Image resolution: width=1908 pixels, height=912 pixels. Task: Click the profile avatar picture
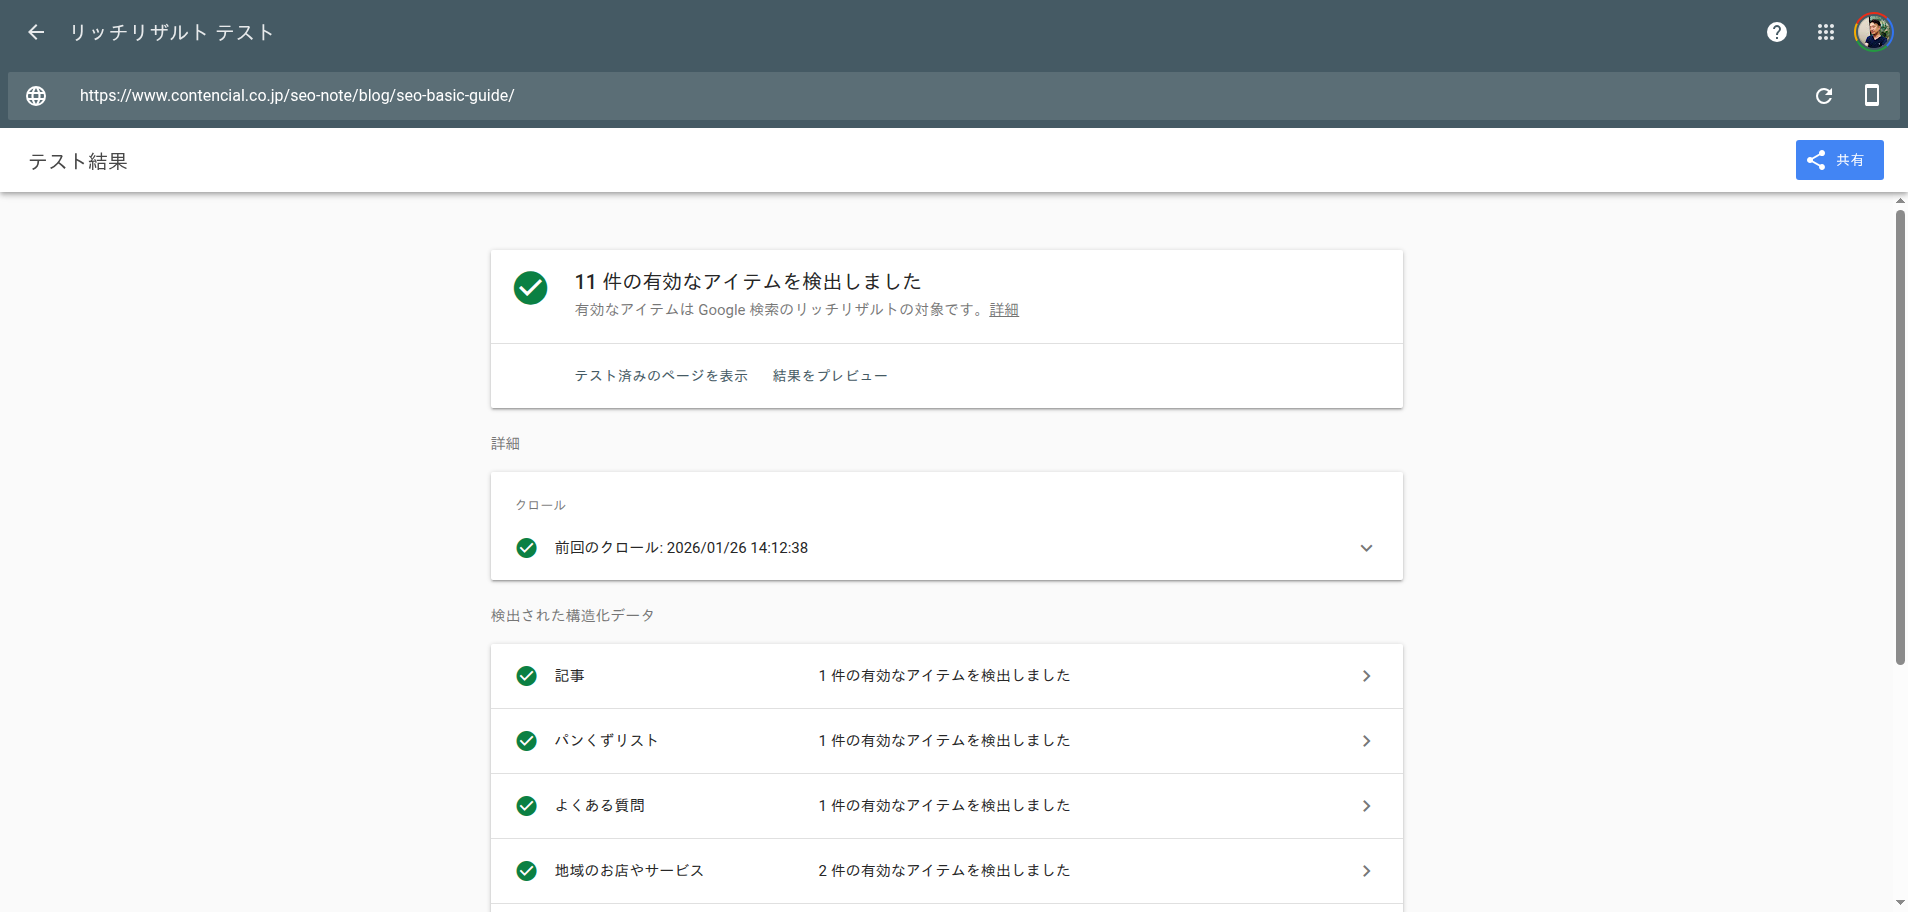(1874, 32)
